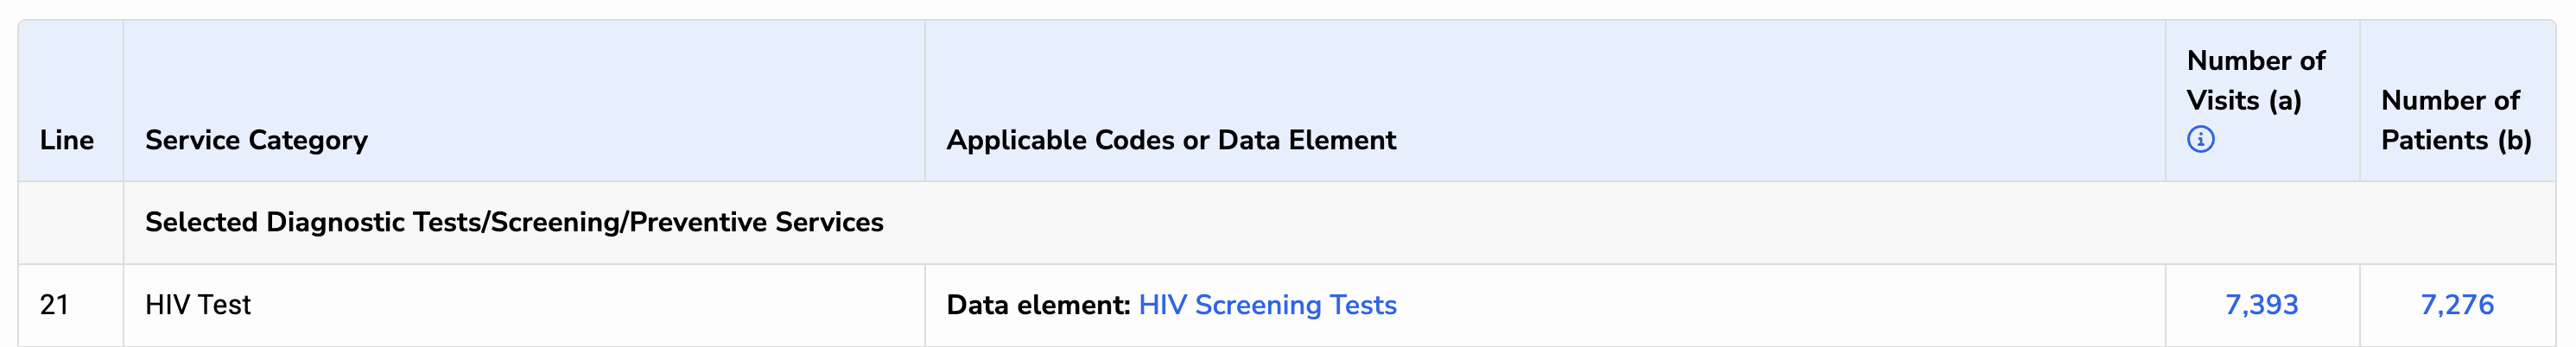Click the bold Data element label
Image resolution: width=2576 pixels, height=347 pixels.
(1038, 305)
